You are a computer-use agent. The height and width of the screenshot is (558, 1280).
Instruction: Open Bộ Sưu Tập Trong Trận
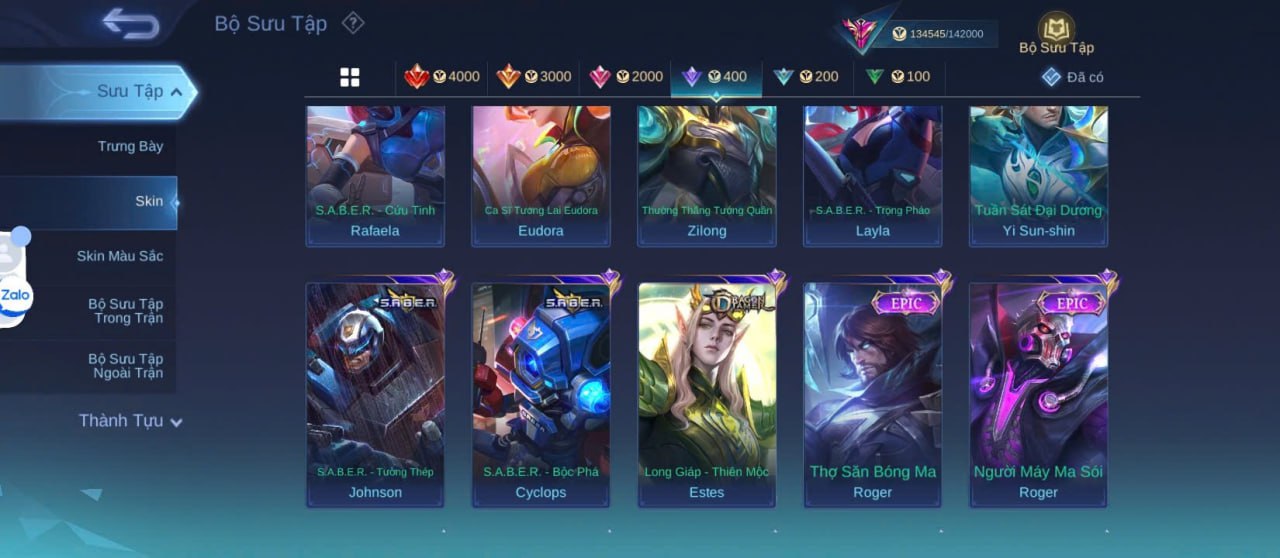click(x=125, y=311)
